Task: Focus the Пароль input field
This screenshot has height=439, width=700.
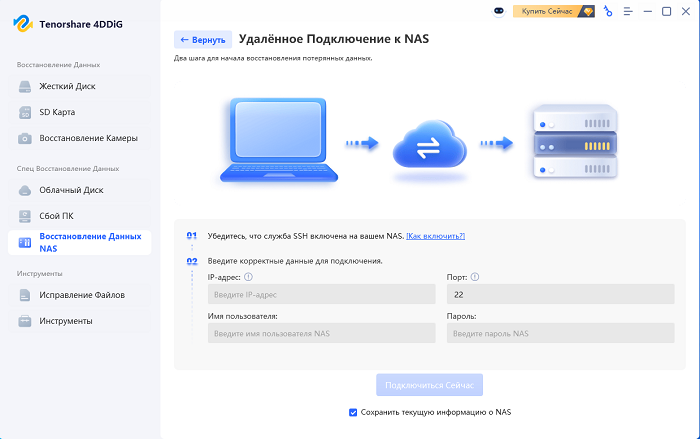Action: 560,333
